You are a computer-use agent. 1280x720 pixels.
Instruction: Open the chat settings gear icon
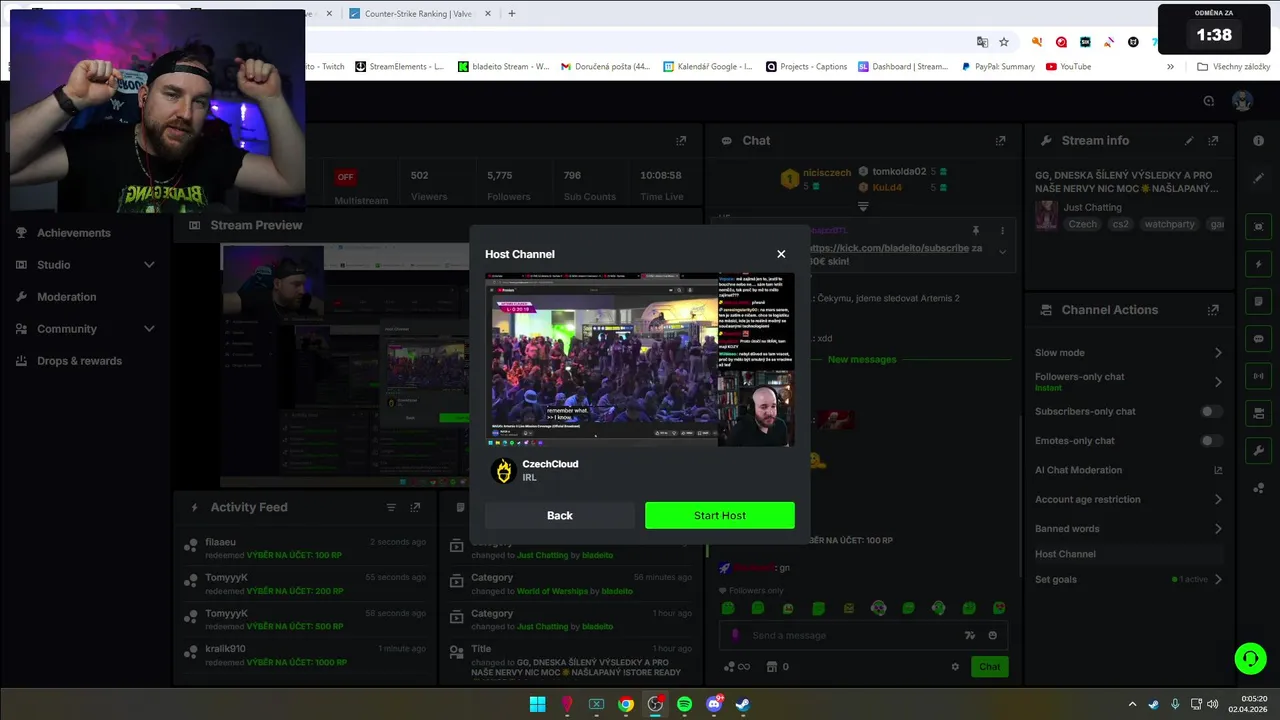point(955,667)
